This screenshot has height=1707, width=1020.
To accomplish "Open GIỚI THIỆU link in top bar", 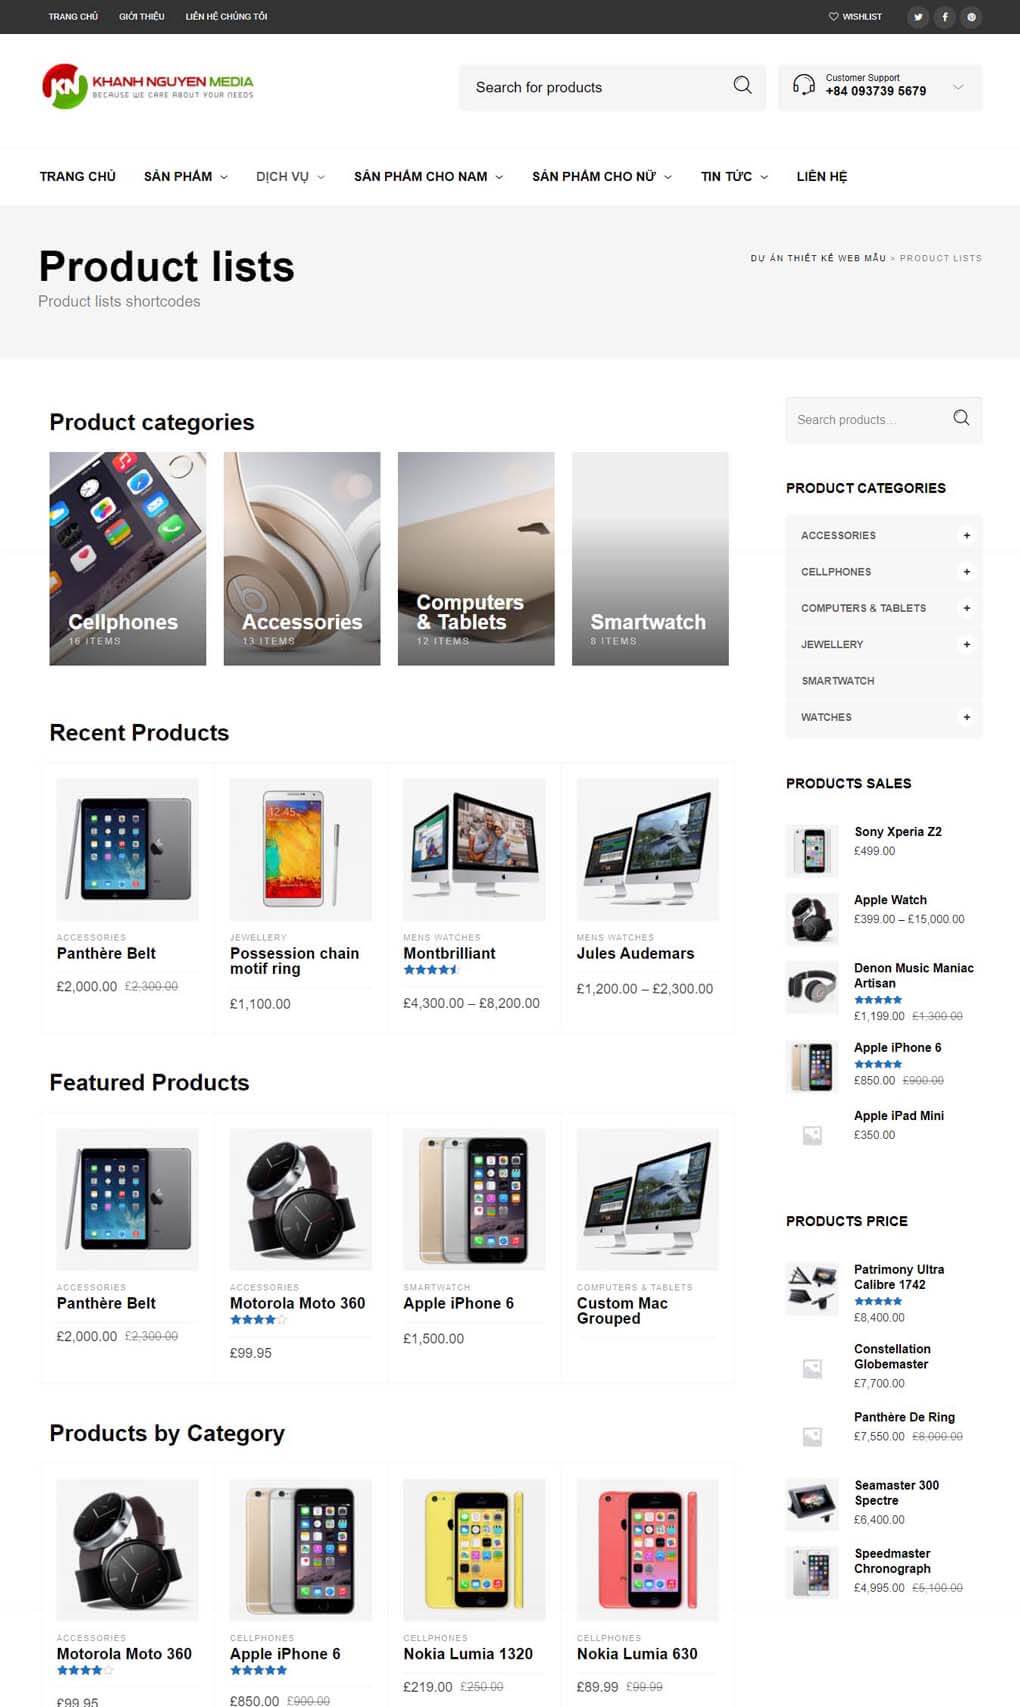I will pyautogui.click(x=142, y=17).
